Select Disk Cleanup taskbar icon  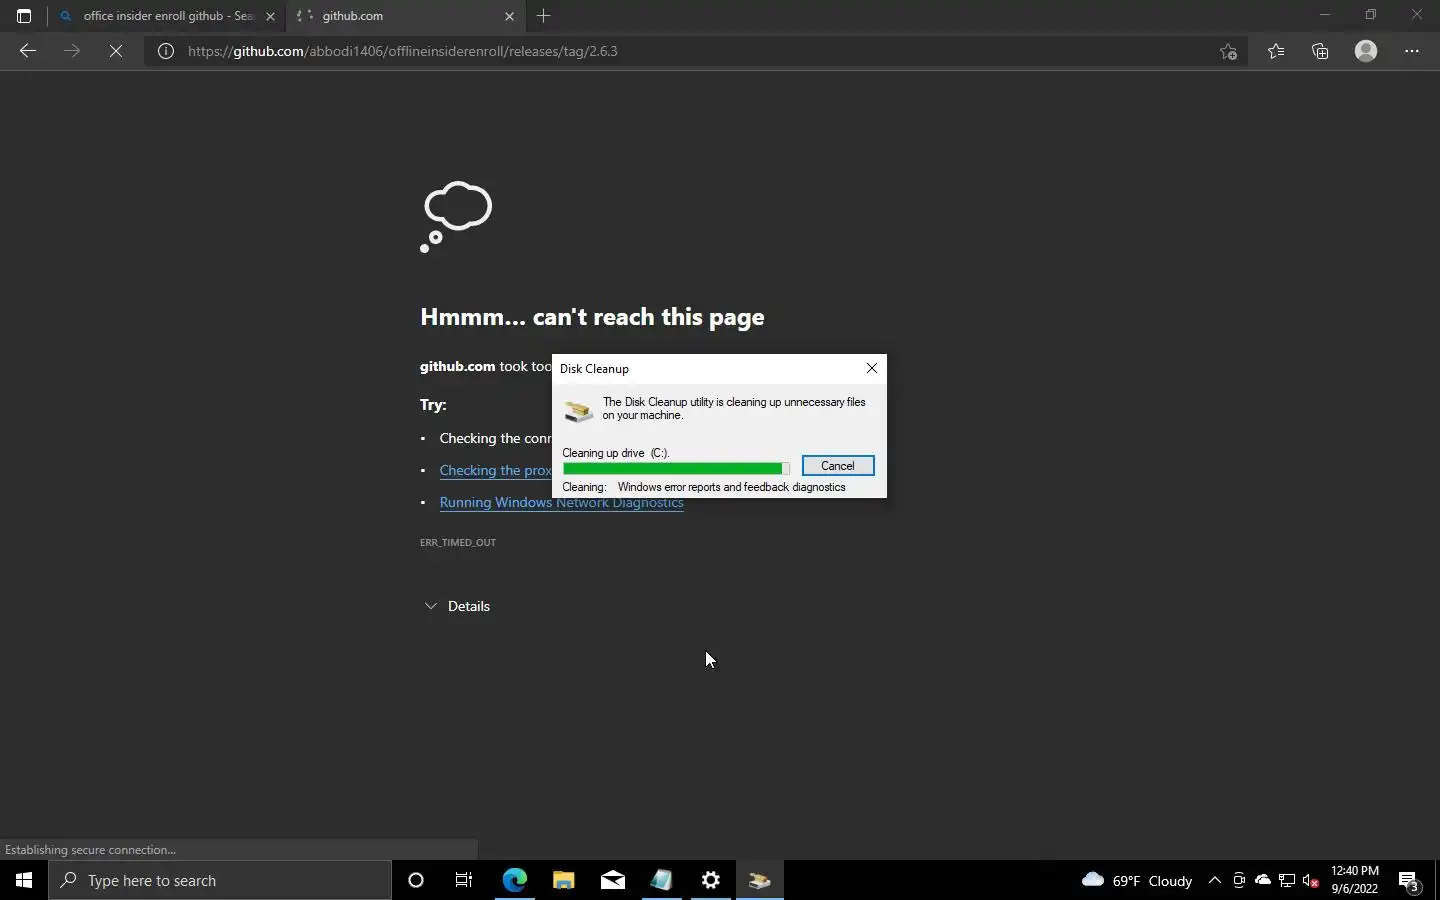click(x=760, y=880)
